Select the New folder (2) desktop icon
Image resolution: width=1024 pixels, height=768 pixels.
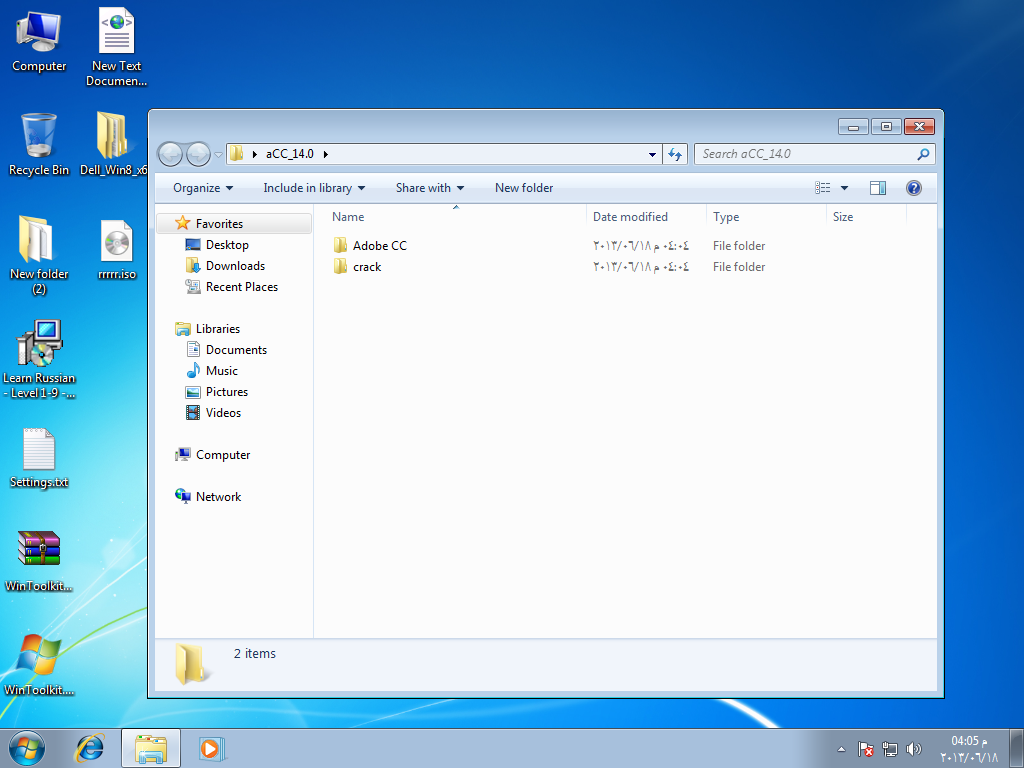39,256
